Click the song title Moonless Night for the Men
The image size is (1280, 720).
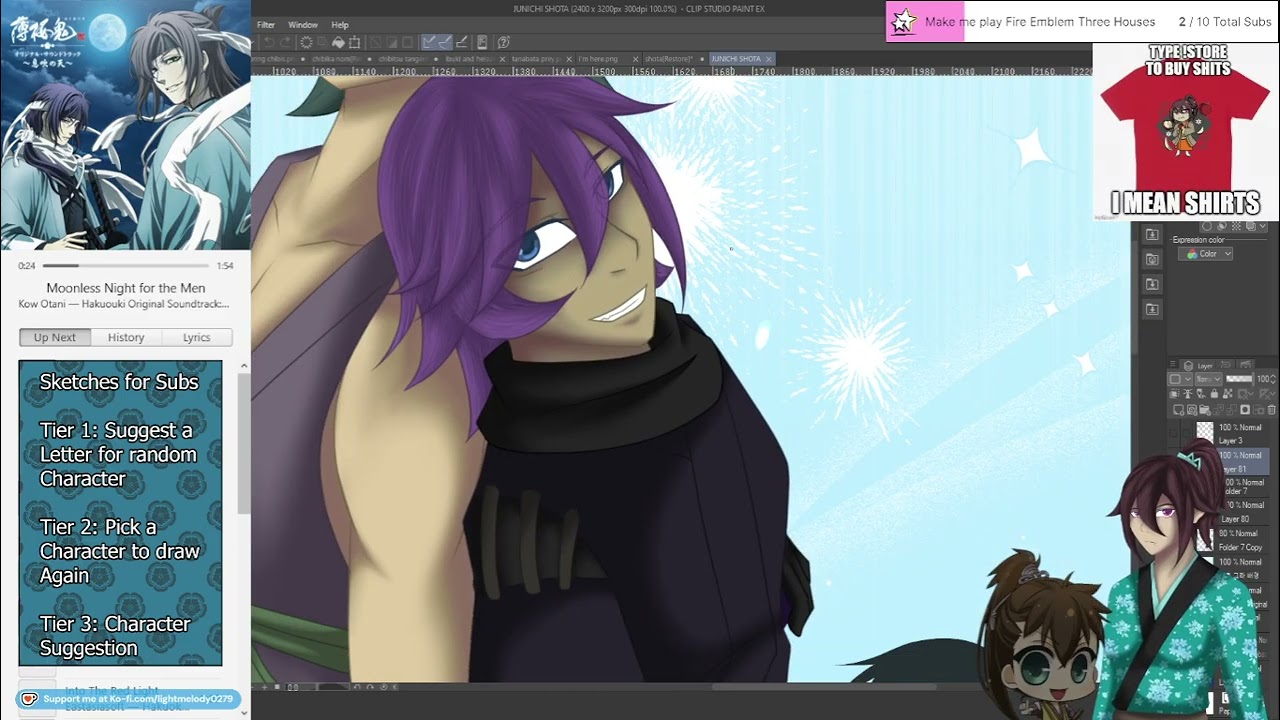tap(126, 288)
